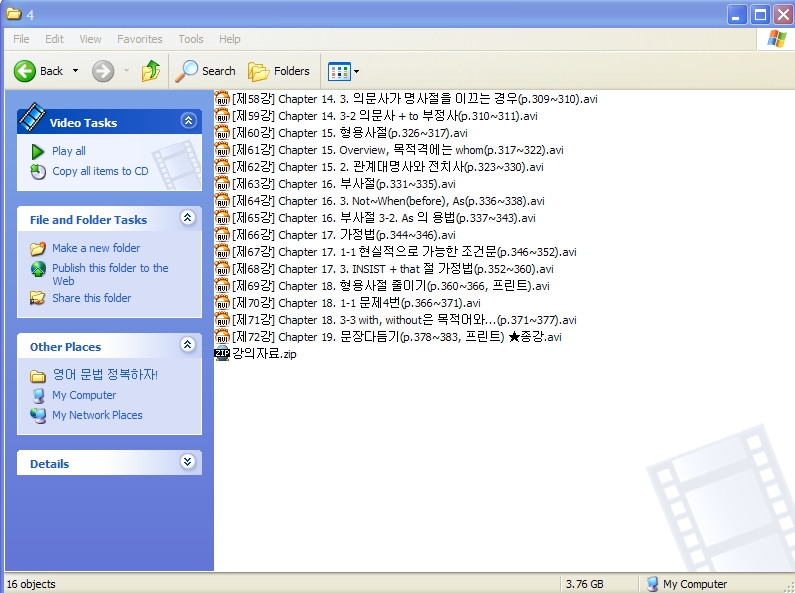Screen dimensions: 795x593
Task: Select AVI icon of 제61강 file
Action: (x=222, y=150)
